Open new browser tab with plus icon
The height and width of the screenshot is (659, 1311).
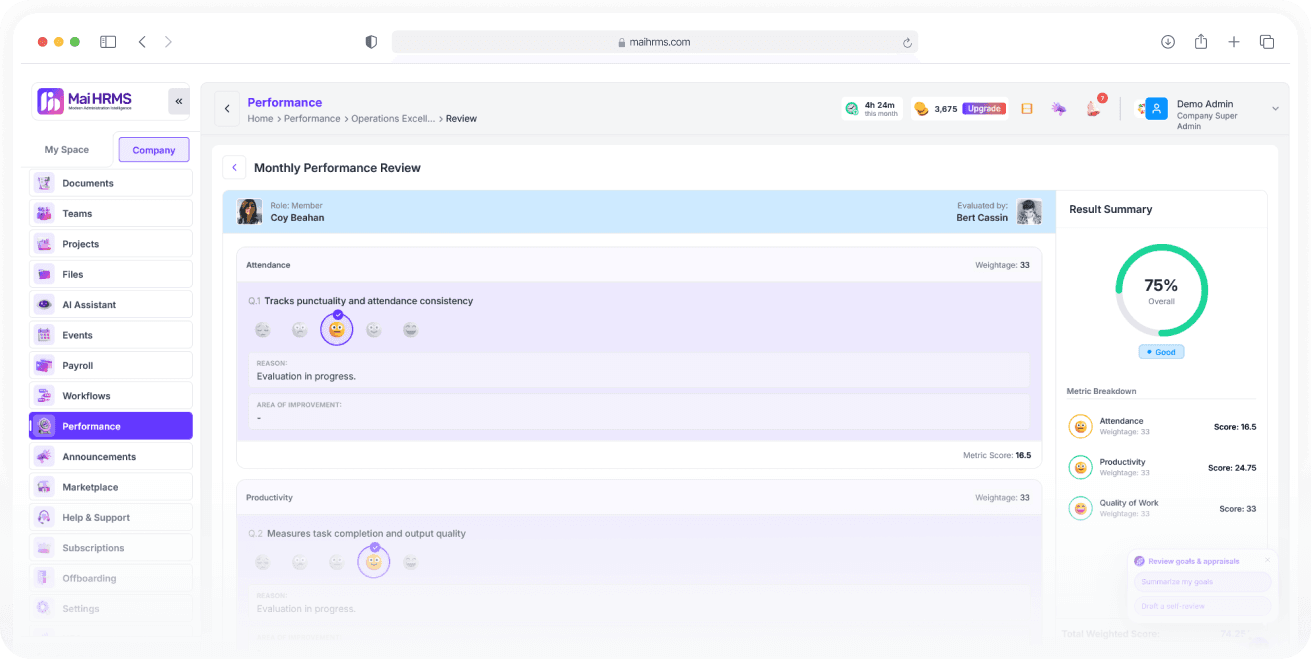click(x=1234, y=42)
